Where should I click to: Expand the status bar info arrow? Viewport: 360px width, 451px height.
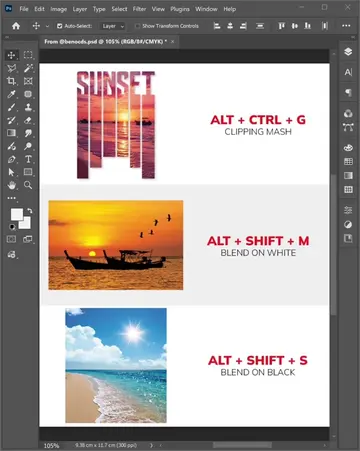(152, 445)
